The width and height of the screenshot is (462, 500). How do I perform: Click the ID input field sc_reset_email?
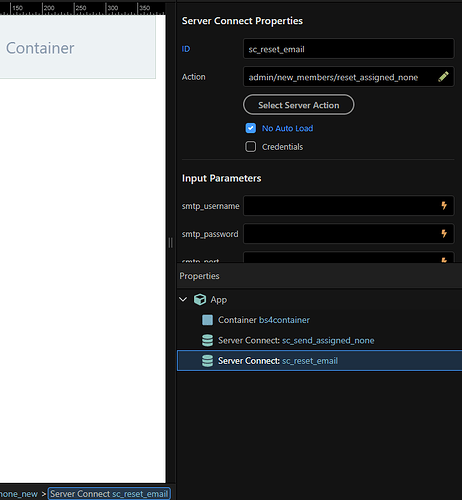348,49
